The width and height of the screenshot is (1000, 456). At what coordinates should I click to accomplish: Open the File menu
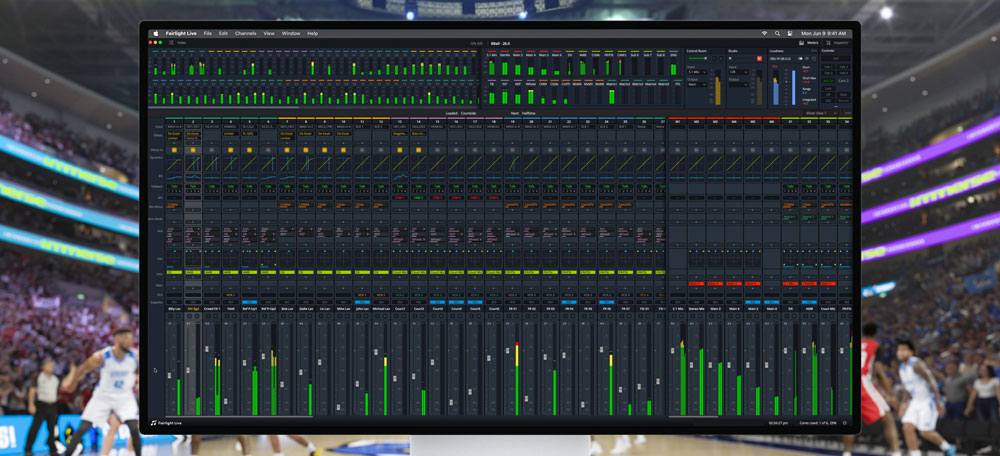(x=208, y=33)
